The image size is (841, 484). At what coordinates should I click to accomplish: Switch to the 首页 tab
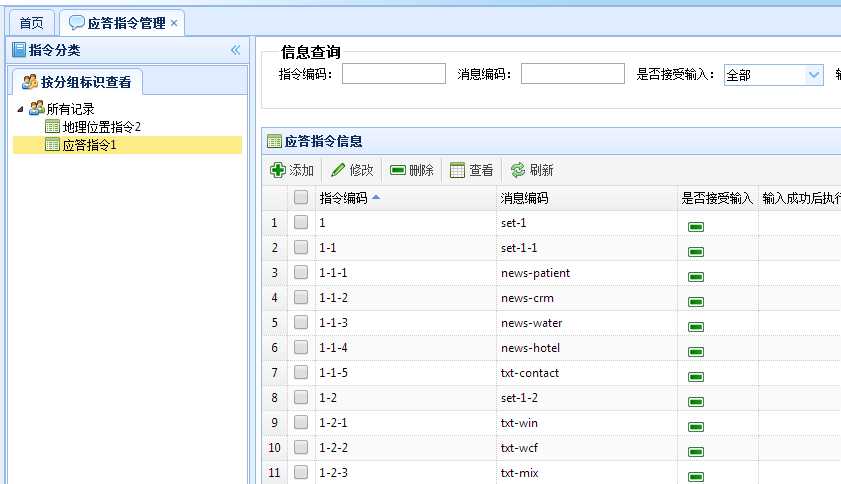click(x=31, y=23)
